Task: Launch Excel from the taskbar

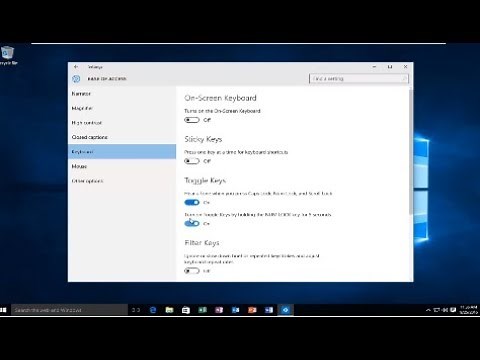Action: point(202,310)
